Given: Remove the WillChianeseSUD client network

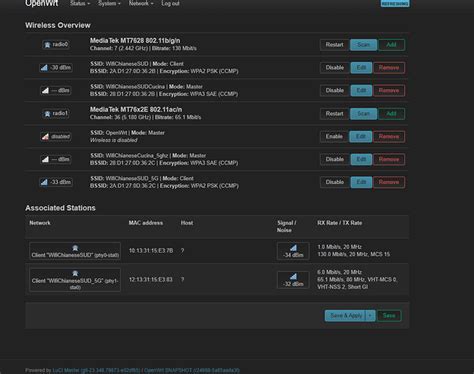Looking at the screenshot, I should coord(389,68).
